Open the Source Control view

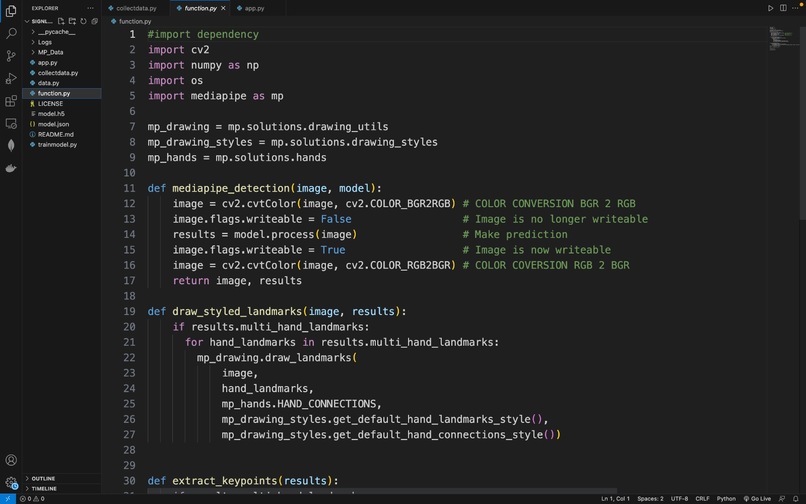(x=11, y=56)
